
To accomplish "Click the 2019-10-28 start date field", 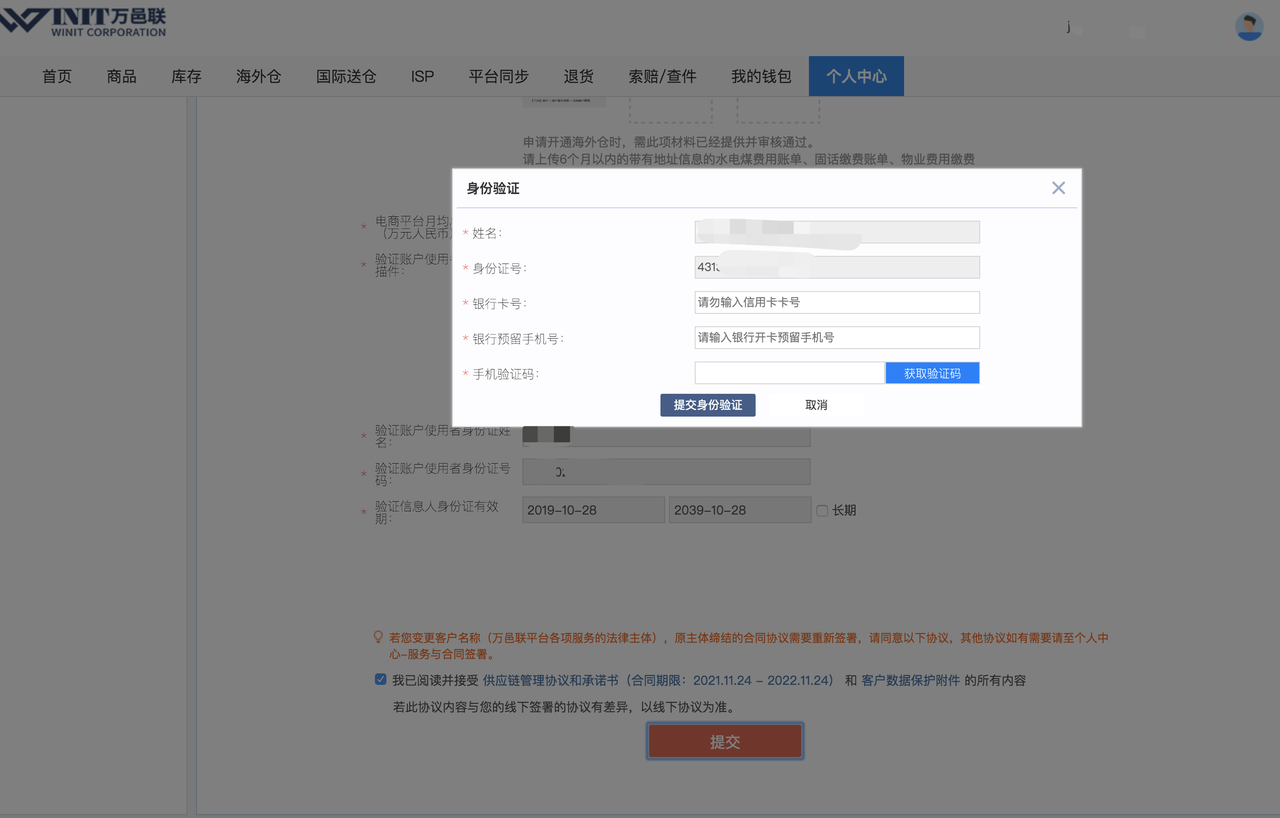I will [594, 510].
